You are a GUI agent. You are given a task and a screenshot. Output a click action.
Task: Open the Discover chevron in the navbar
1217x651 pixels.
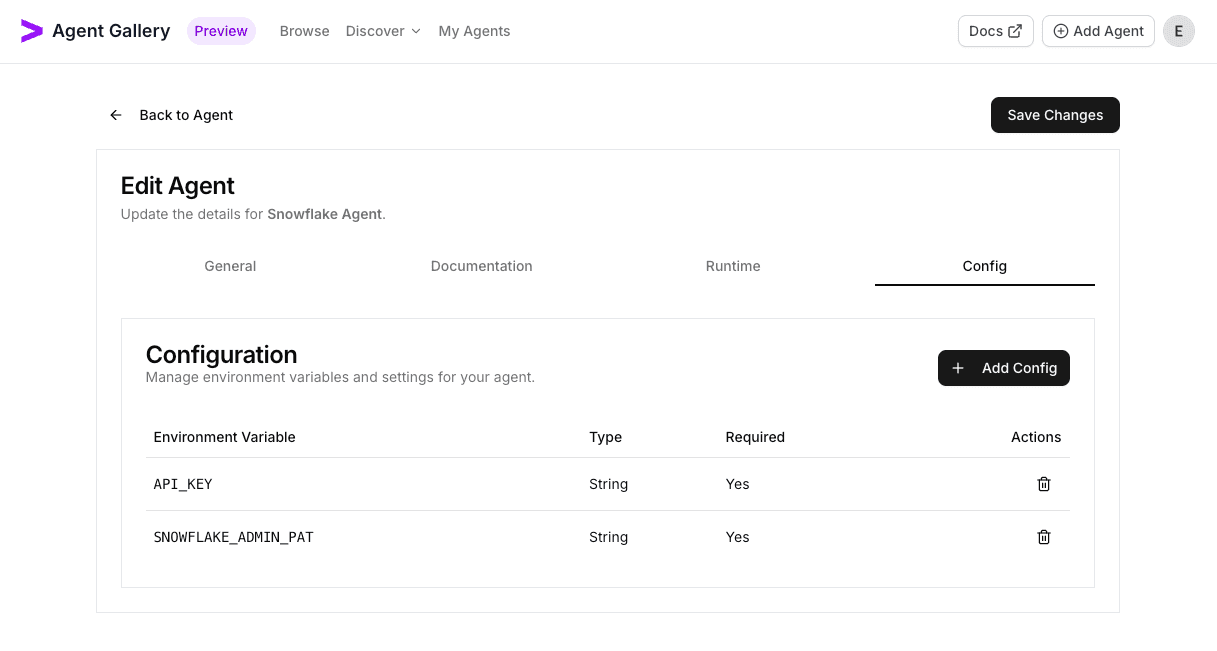(x=415, y=32)
